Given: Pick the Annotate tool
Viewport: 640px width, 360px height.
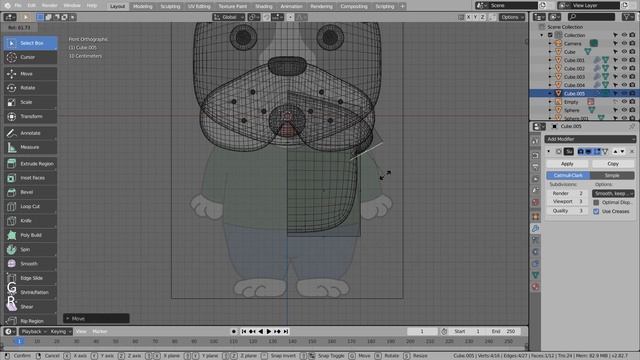Looking at the screenshot, I should (x=30, y=133).
